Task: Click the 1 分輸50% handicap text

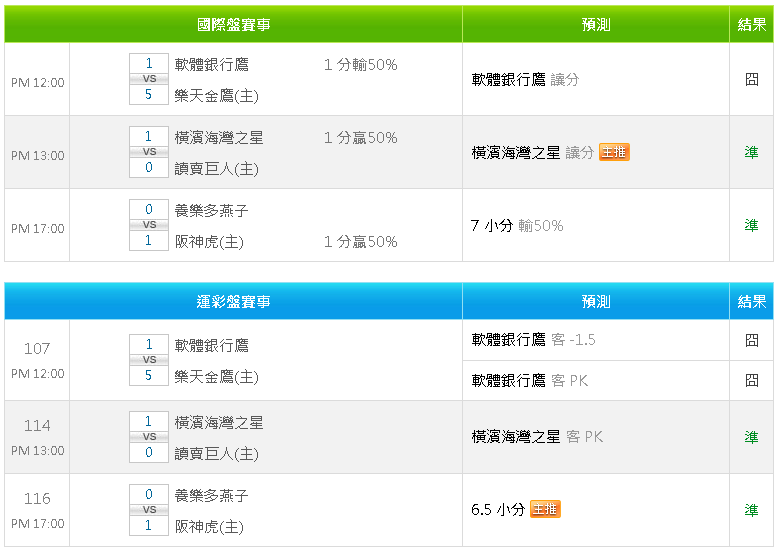Action: point(360,65)
